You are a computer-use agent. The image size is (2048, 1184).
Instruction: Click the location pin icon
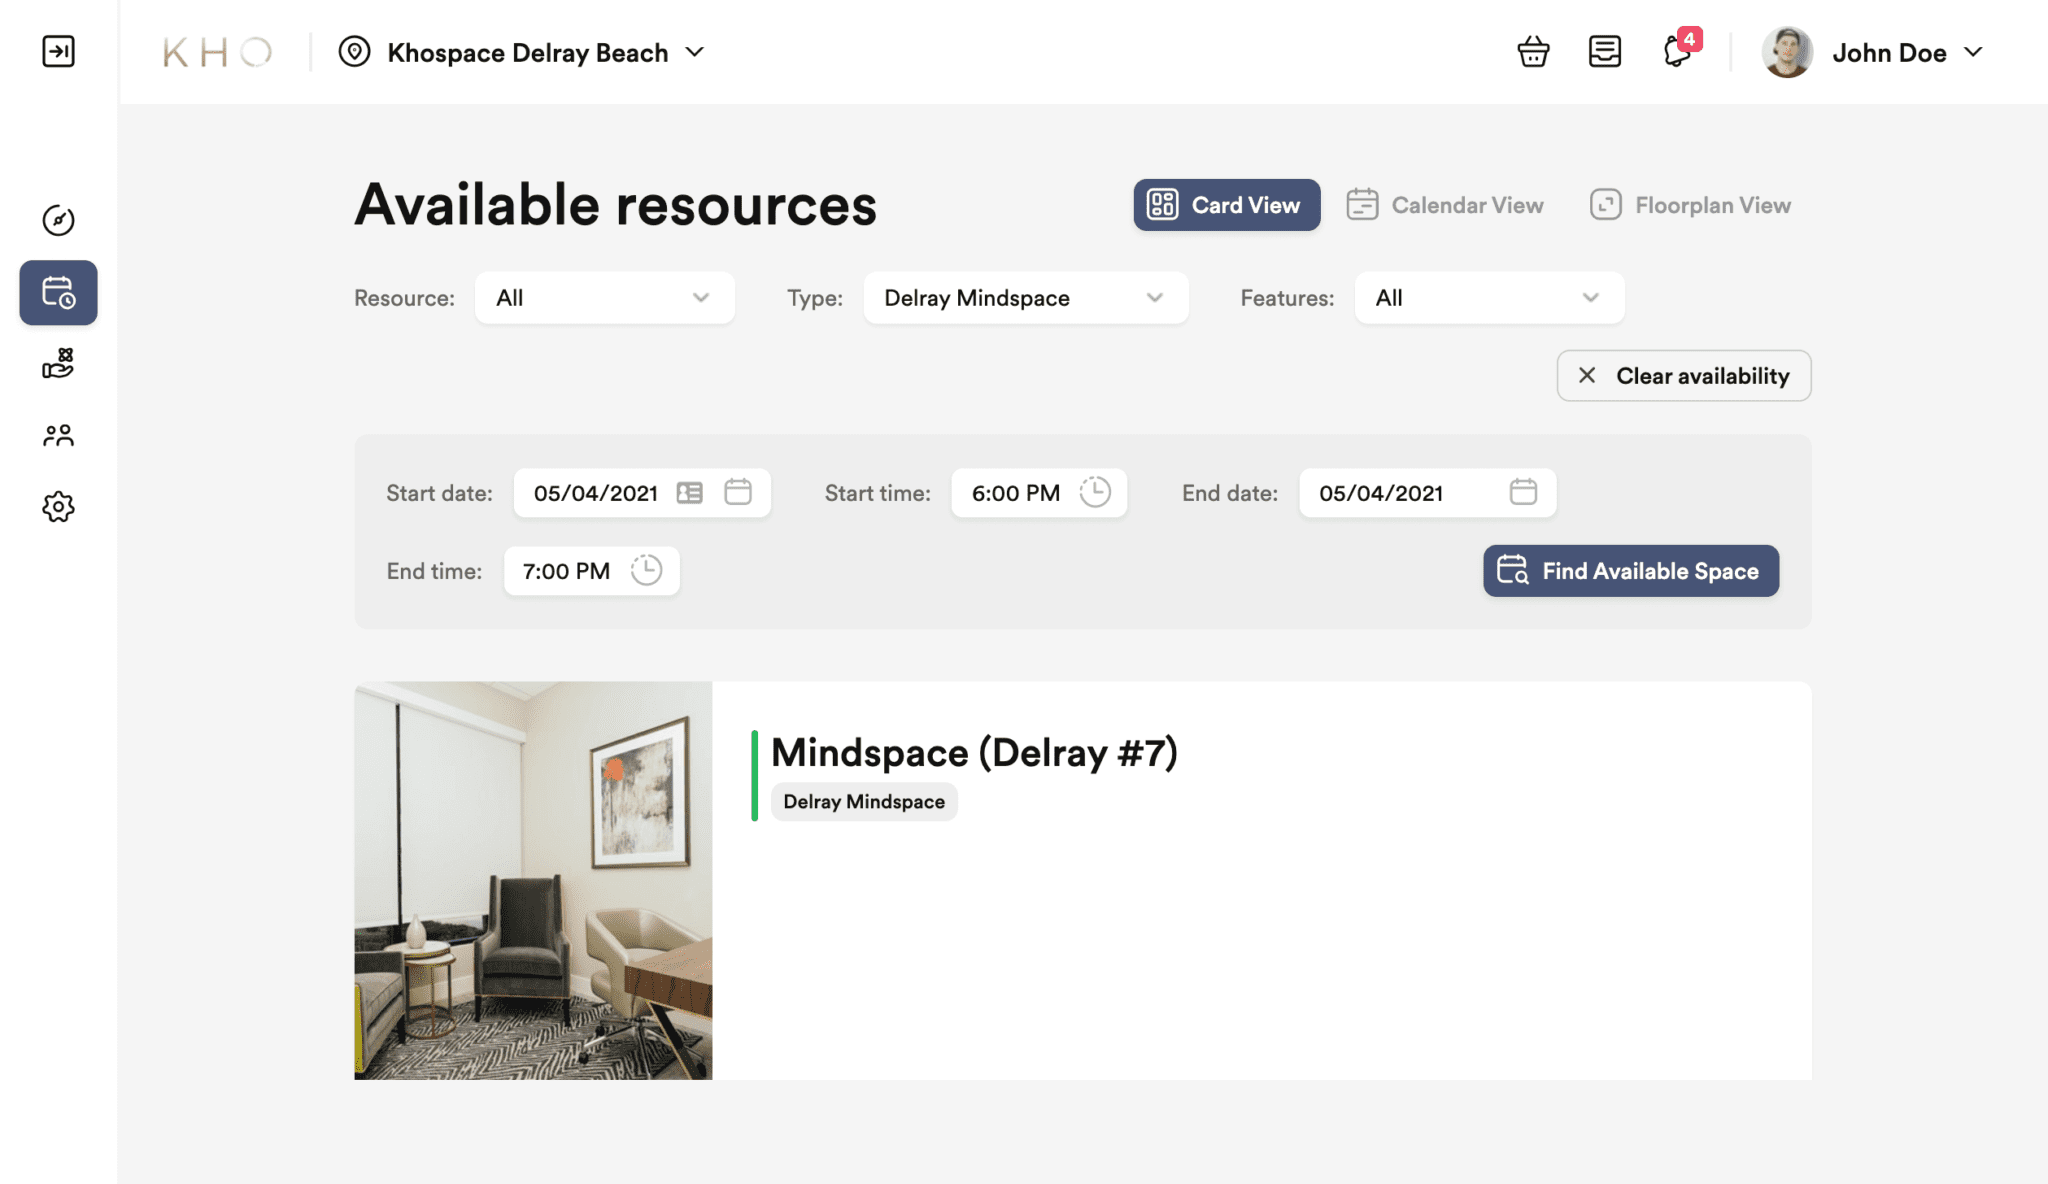coord(354,52)
